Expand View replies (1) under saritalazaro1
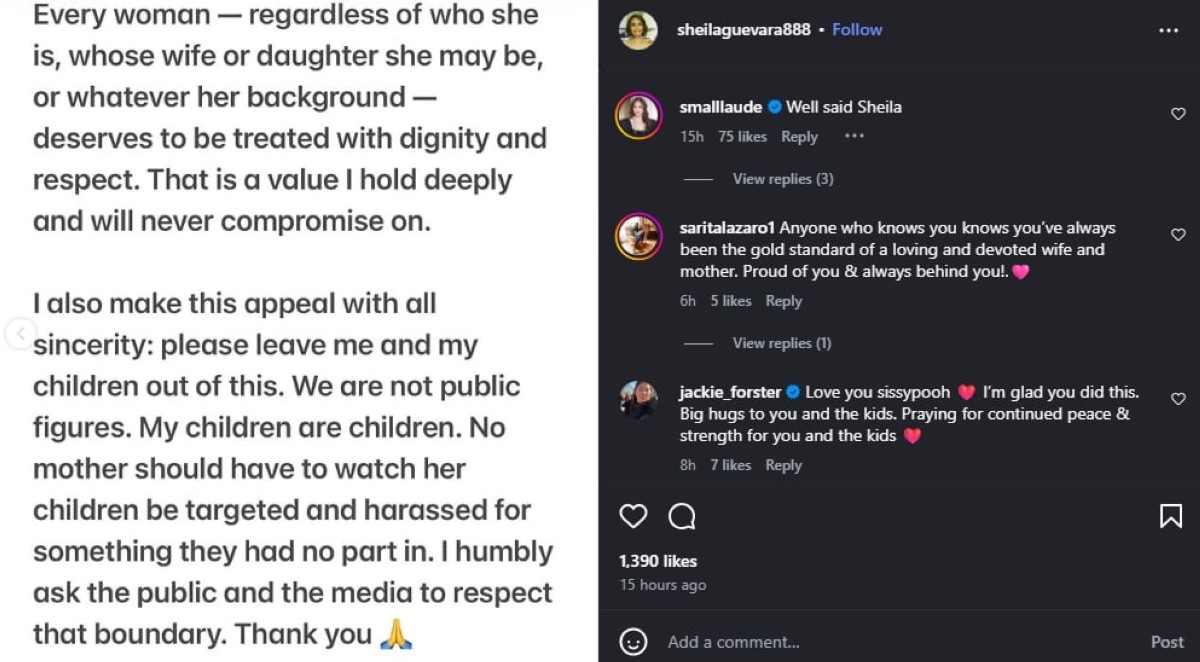1200x662 pixels. [x=782, y=343]
